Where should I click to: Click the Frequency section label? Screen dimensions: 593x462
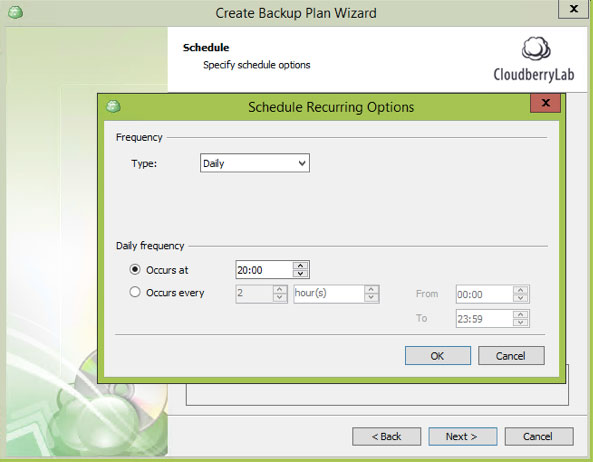139,137
